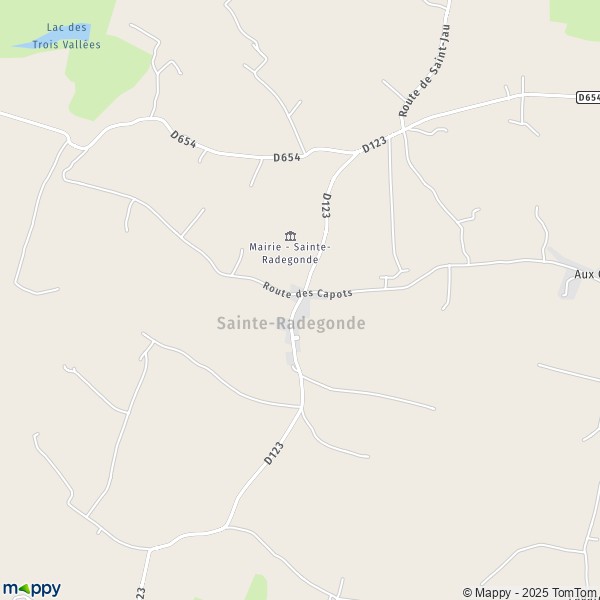
Task: Click the Route des Capots road label
Action: pos(307,291)
